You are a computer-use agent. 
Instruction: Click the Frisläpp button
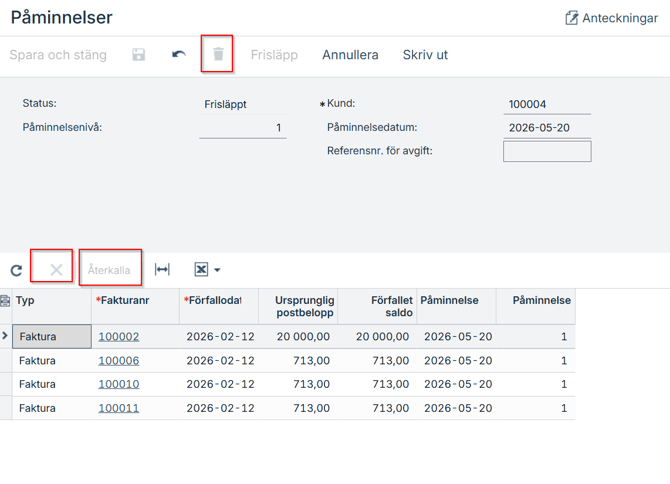coord(274,55)
